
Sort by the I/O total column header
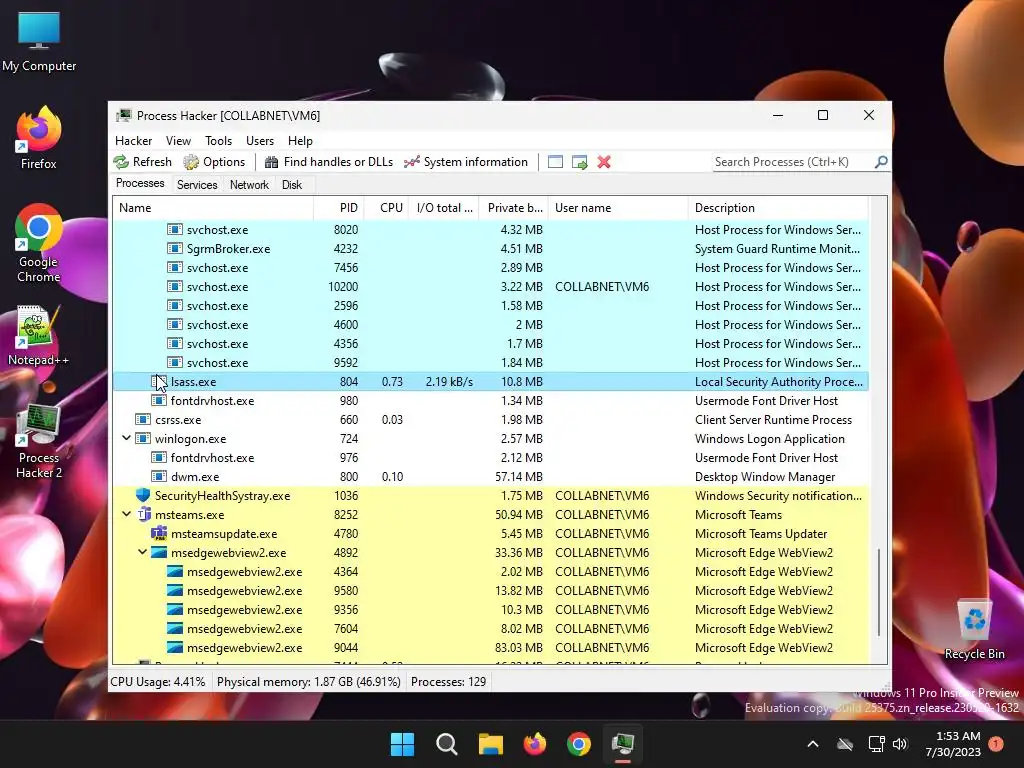(x=444, y=208)
